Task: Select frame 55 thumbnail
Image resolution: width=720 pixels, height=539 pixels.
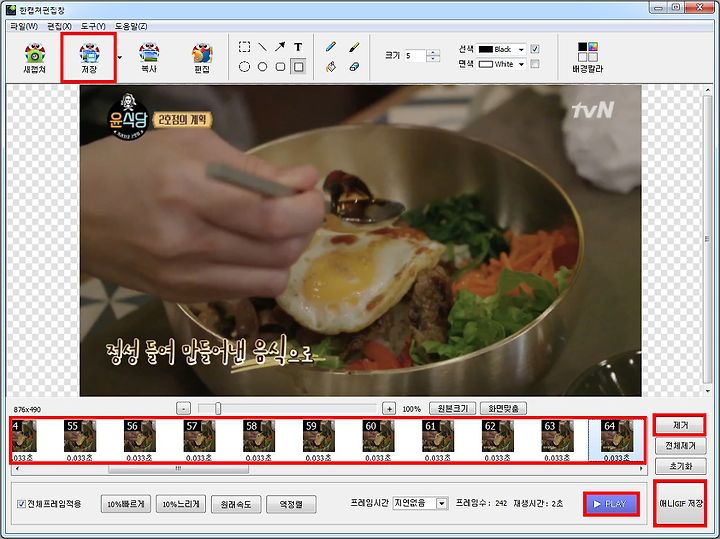Action: pos(80,436)
